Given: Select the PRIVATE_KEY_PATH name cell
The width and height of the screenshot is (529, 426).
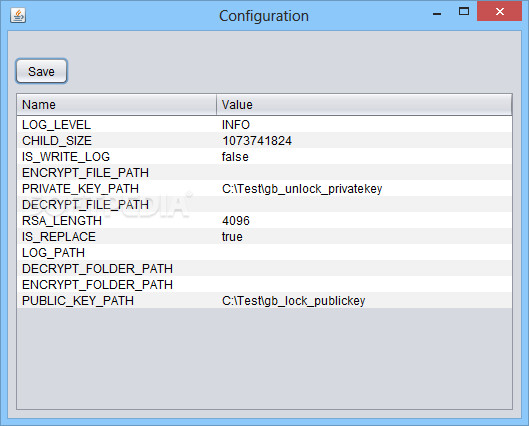Looking at the screenshot, I should 117,189.
